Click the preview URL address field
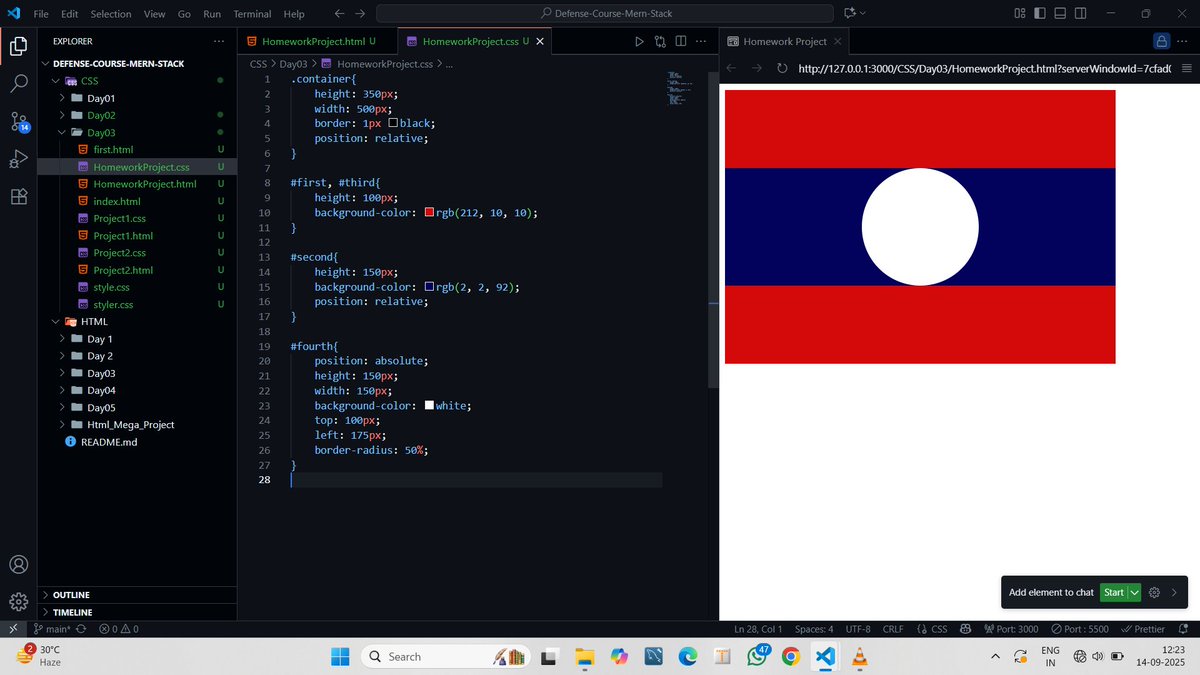Viewport: 1200px width, 675px height. pos(984,68)
